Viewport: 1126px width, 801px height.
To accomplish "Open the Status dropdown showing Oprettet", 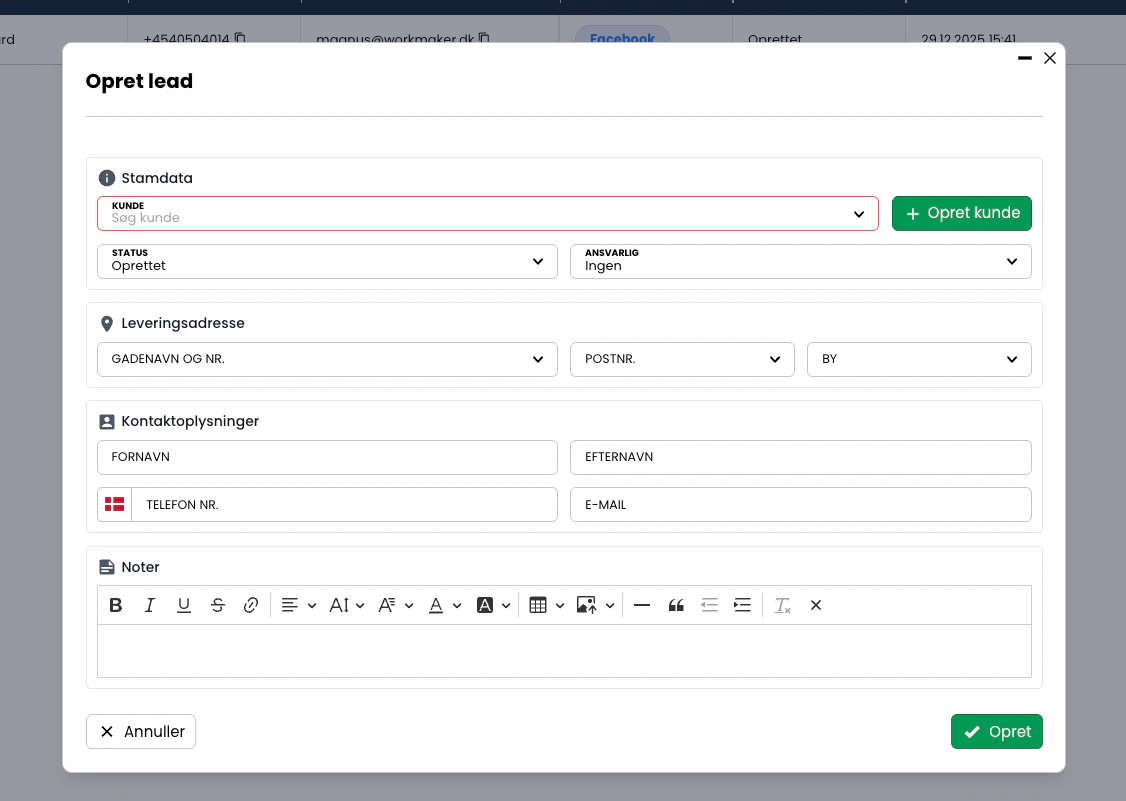I will click(327, 261).
